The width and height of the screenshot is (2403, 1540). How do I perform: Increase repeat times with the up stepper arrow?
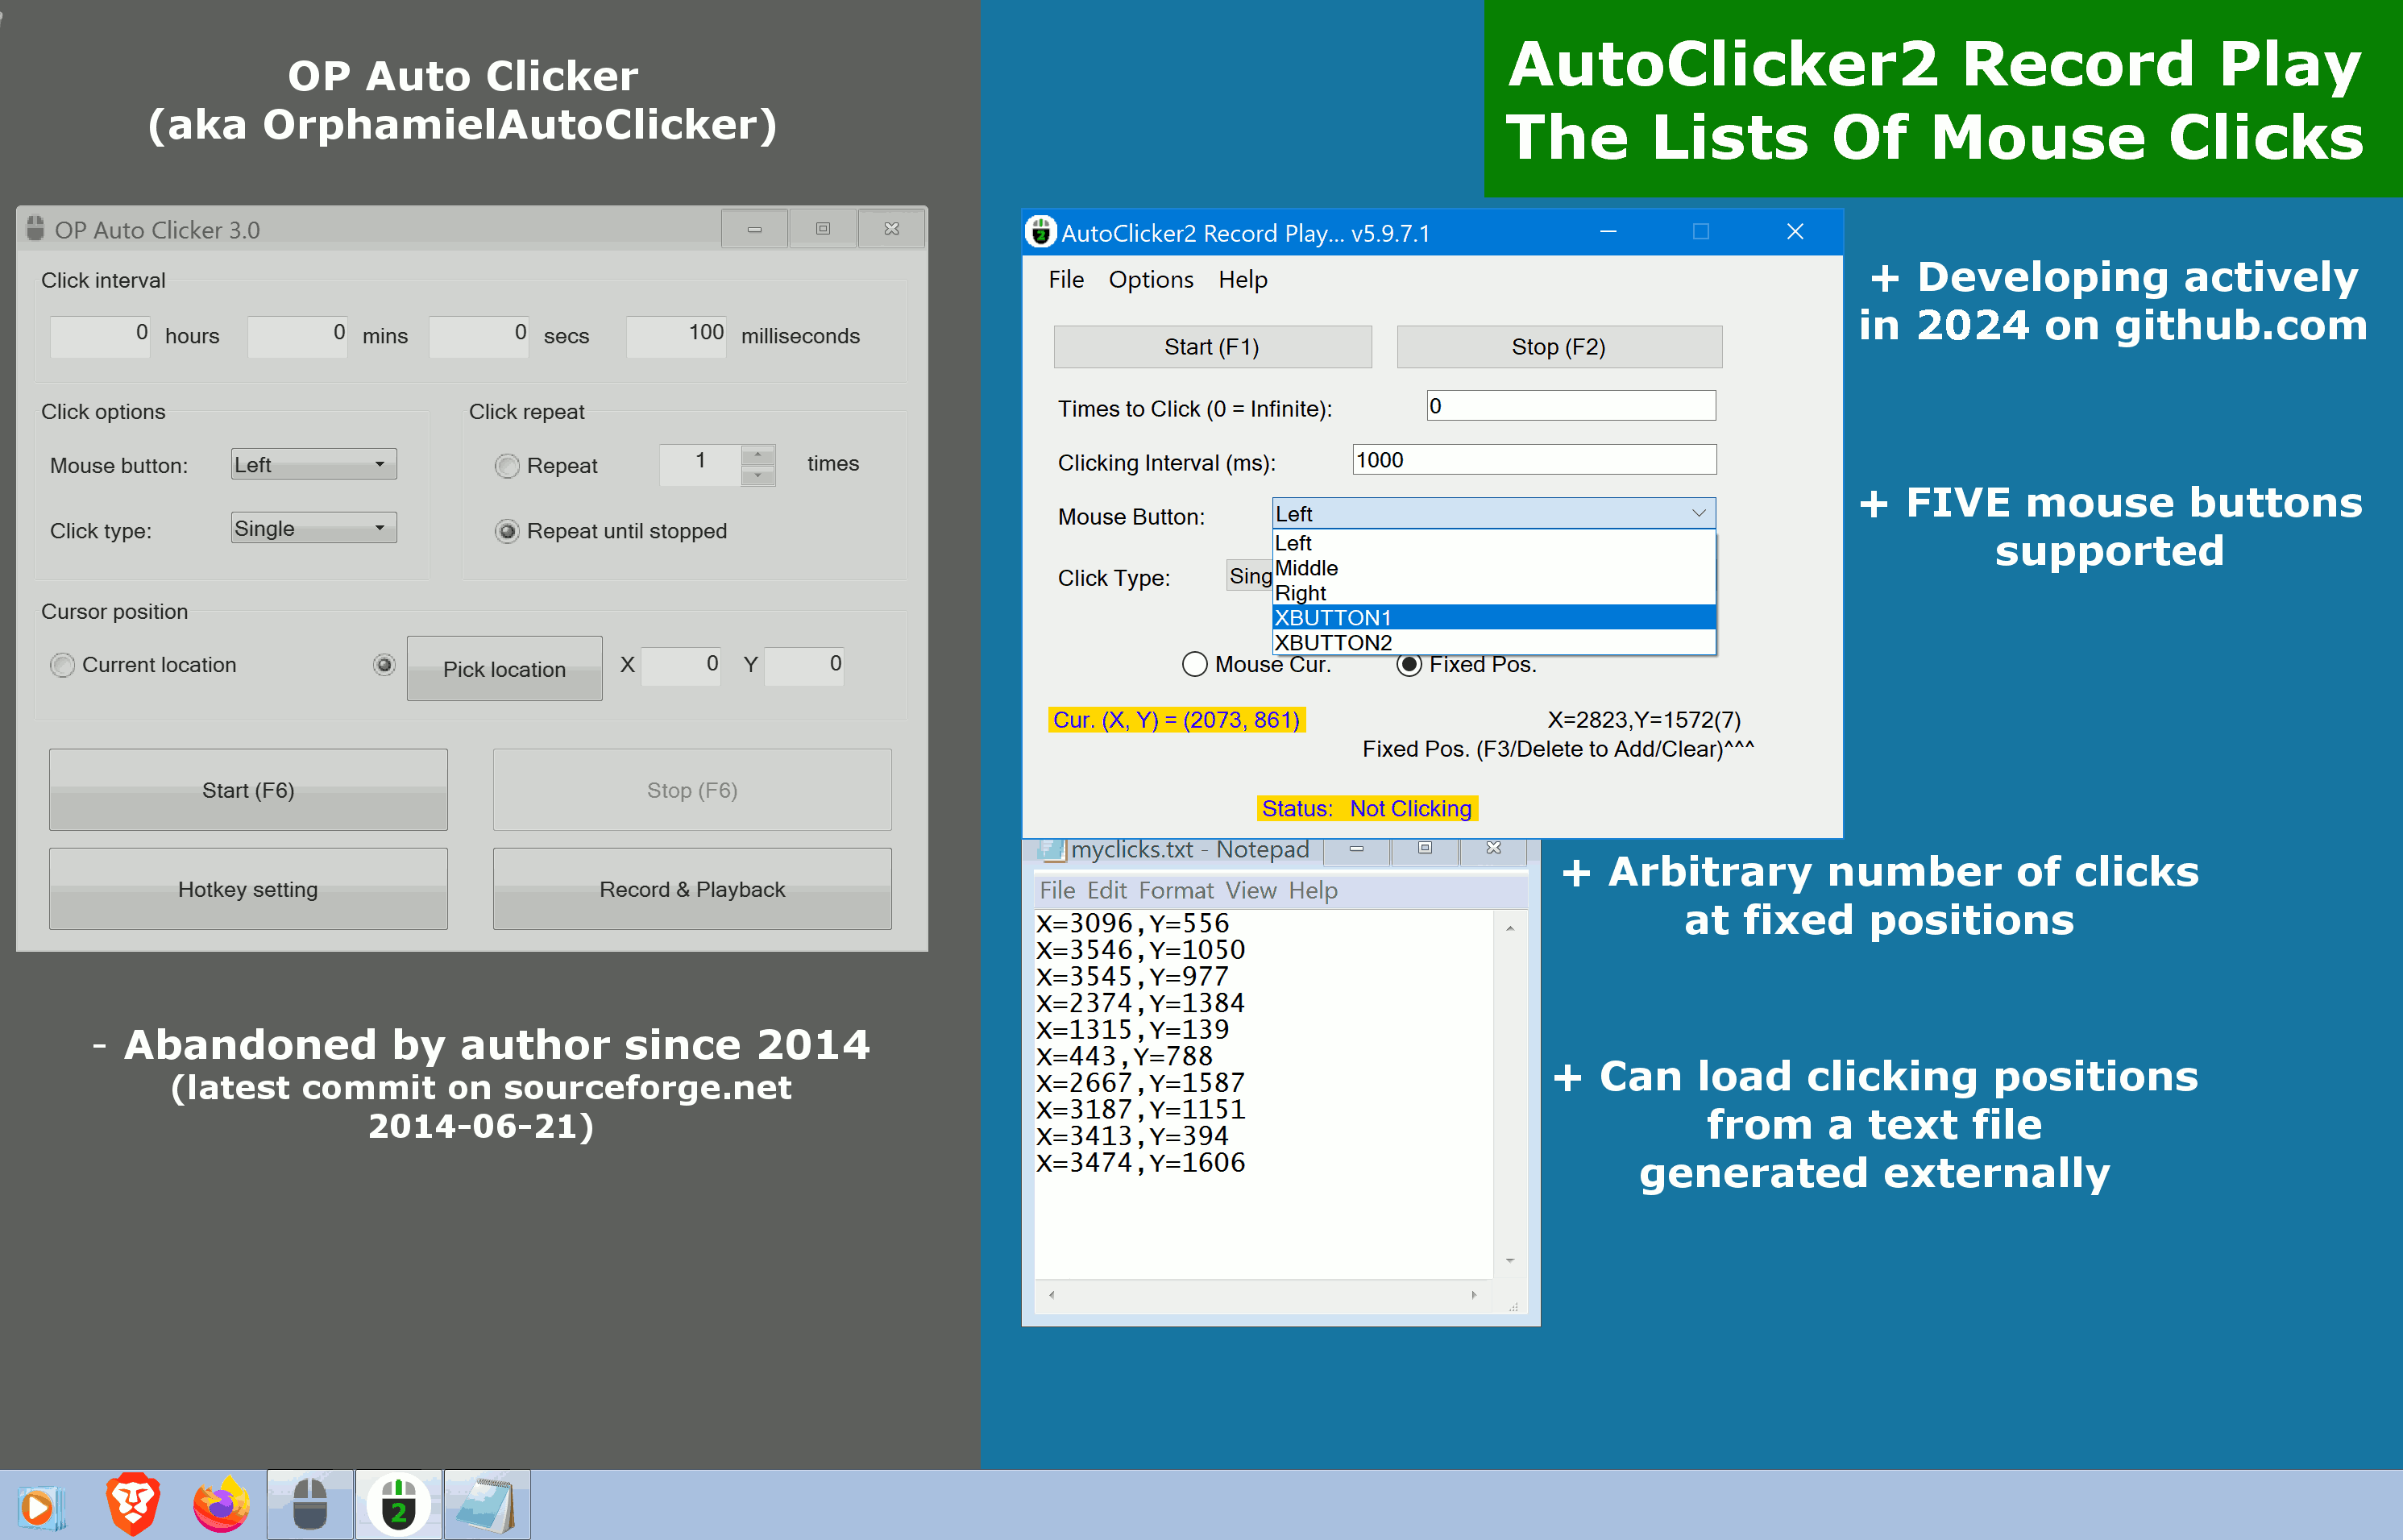coord(758,456)
